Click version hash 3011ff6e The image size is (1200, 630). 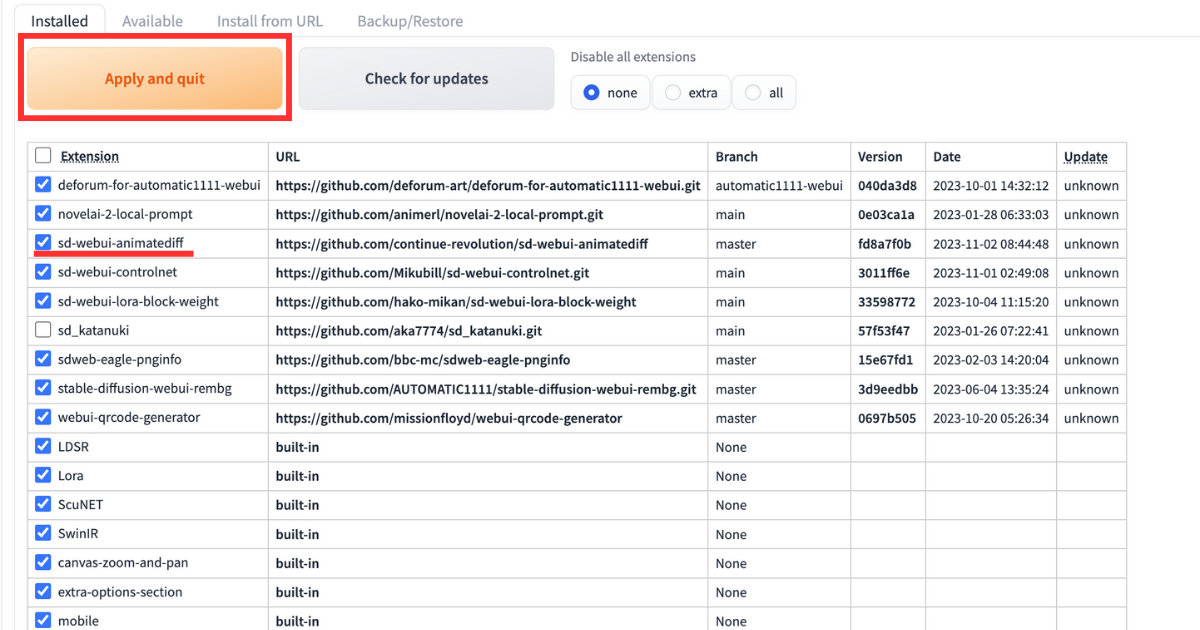(x=885, y=273)
